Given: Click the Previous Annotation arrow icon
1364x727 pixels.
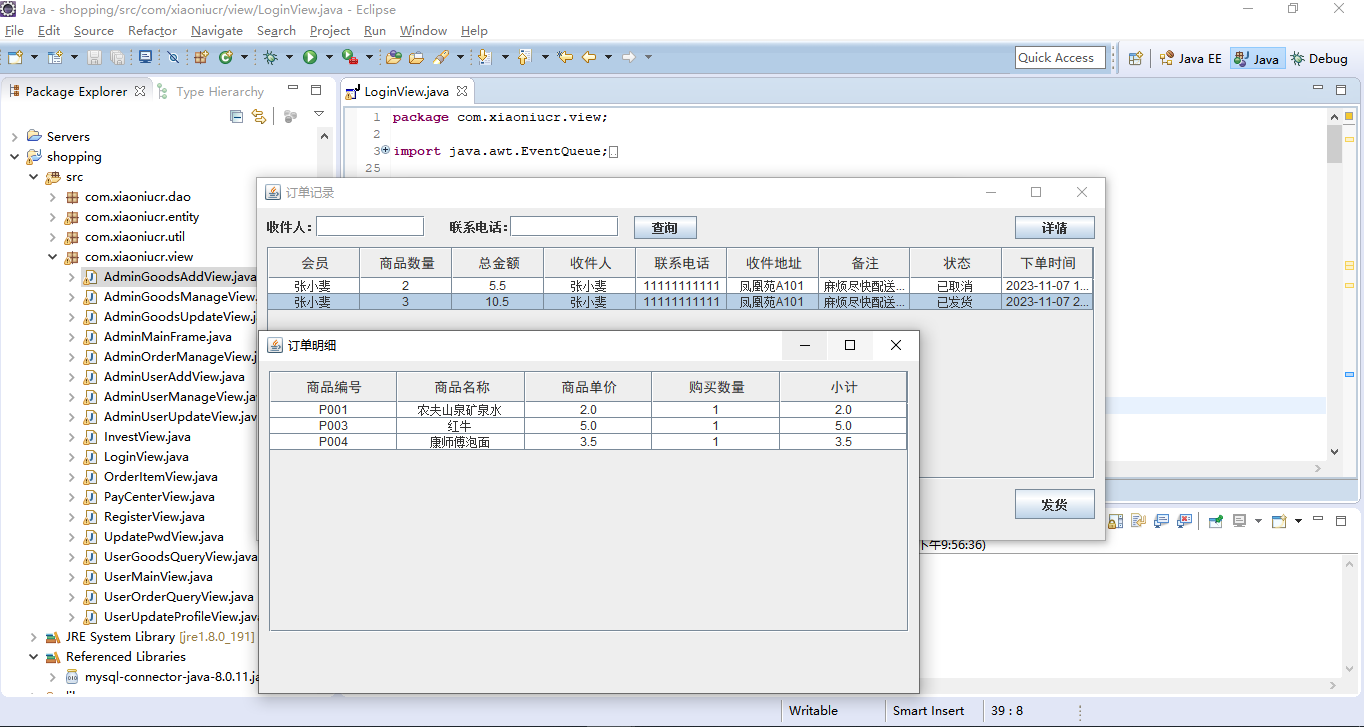Looking at the screenshot, I should [523, 57].
